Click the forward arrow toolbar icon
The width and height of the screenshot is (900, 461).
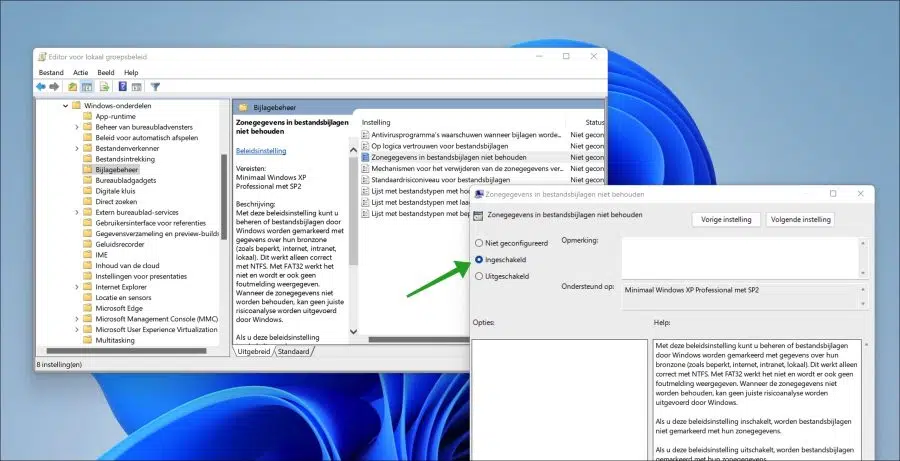55,87
